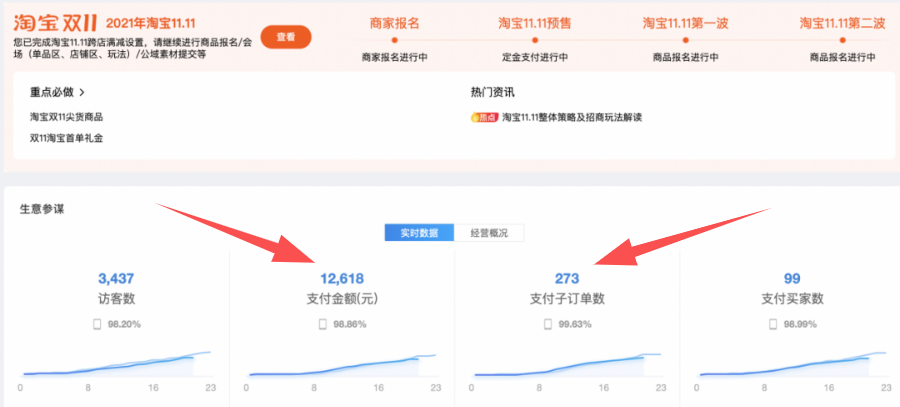Click the orange 查看 button
This screenshot has width=900, height=407.
click(x=286, y=37)
